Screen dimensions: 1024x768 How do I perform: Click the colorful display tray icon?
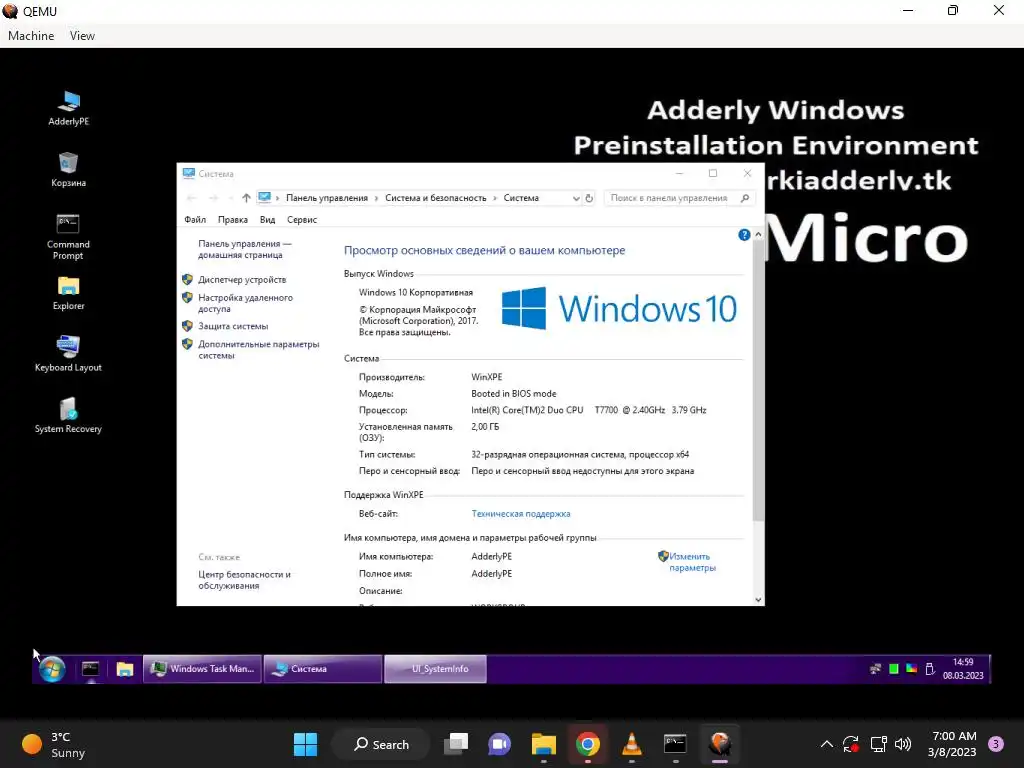[x=911, y=669]
